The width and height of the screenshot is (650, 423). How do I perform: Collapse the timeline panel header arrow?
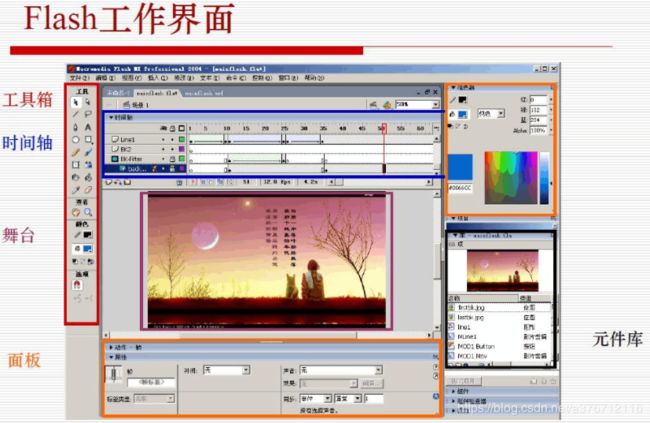pos(111,117)
